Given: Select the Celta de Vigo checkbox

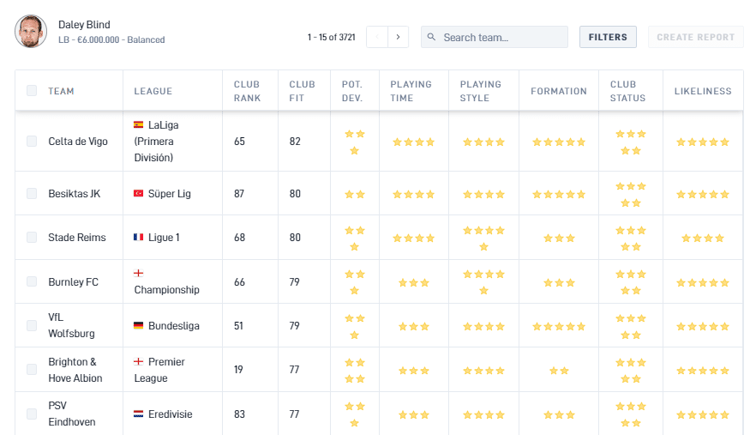Looking at the screenshot, I should pyautogui.click(x=32, y=141).
